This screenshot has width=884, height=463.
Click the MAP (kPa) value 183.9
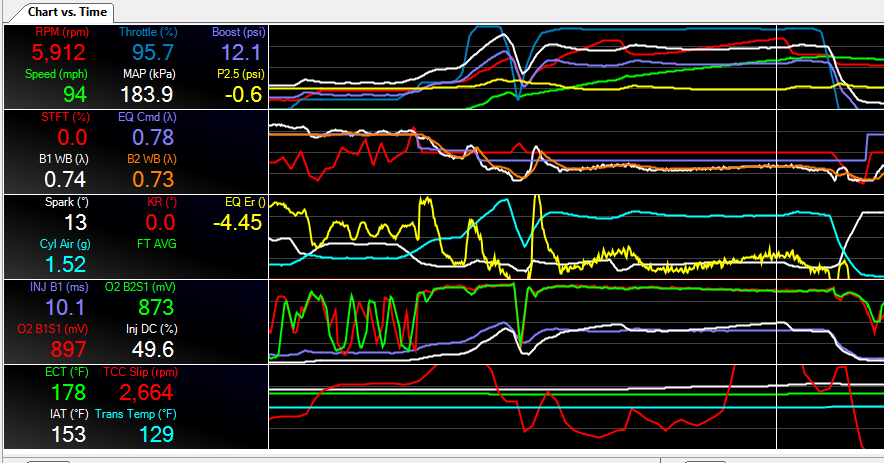147,94
